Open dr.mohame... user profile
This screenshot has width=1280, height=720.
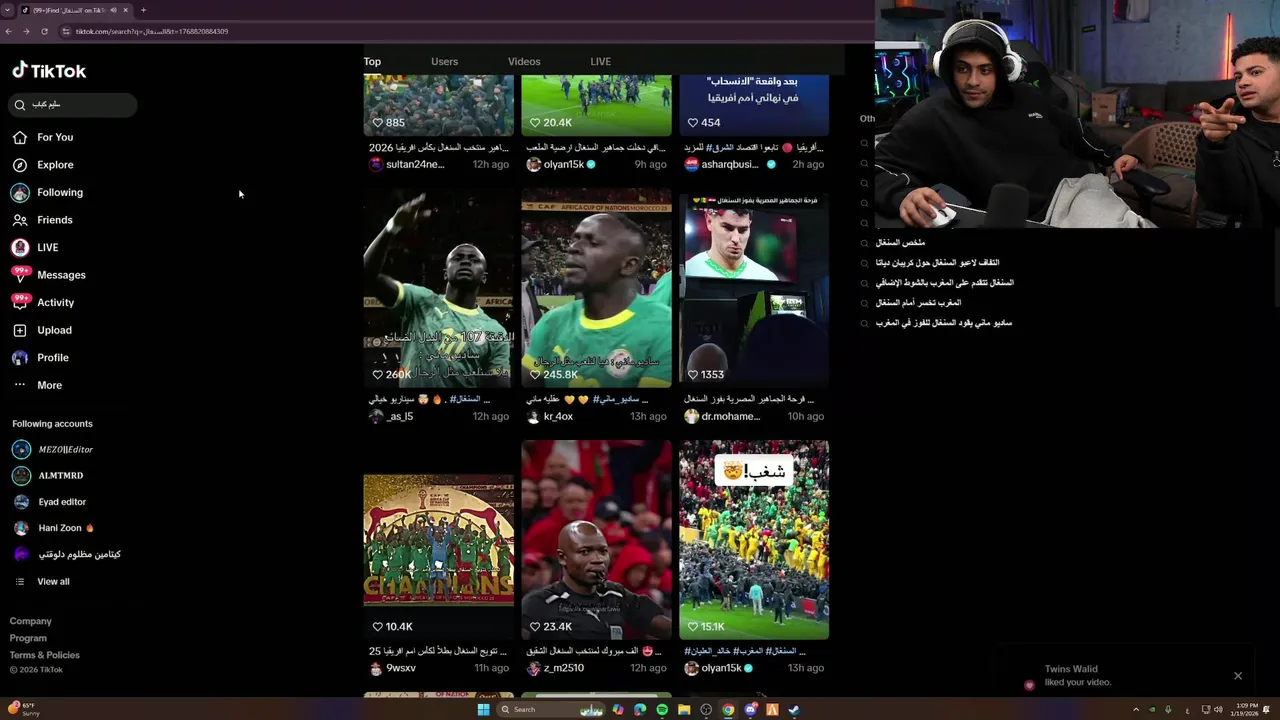pyautogui.click(x=723, y=416)
